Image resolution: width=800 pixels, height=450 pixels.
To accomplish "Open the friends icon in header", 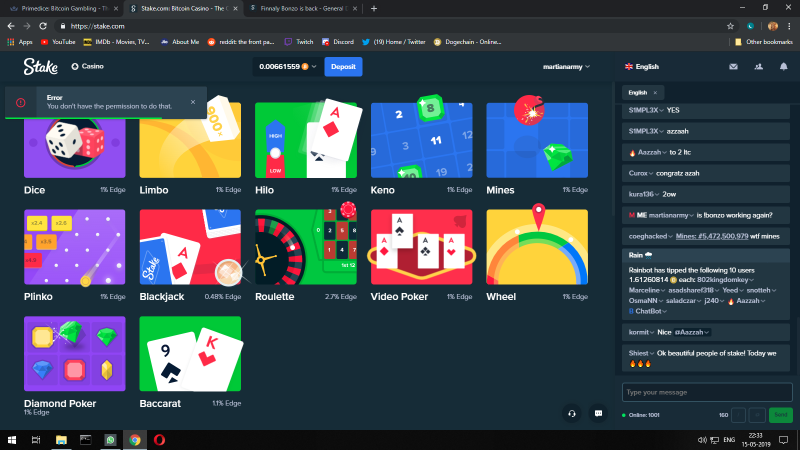I will [759, 66].
